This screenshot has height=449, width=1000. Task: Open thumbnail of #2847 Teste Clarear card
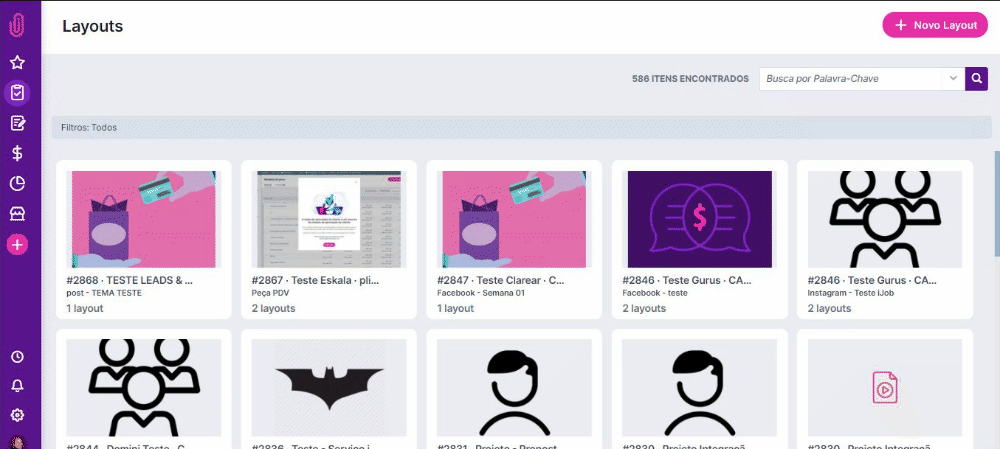[514, 219]
